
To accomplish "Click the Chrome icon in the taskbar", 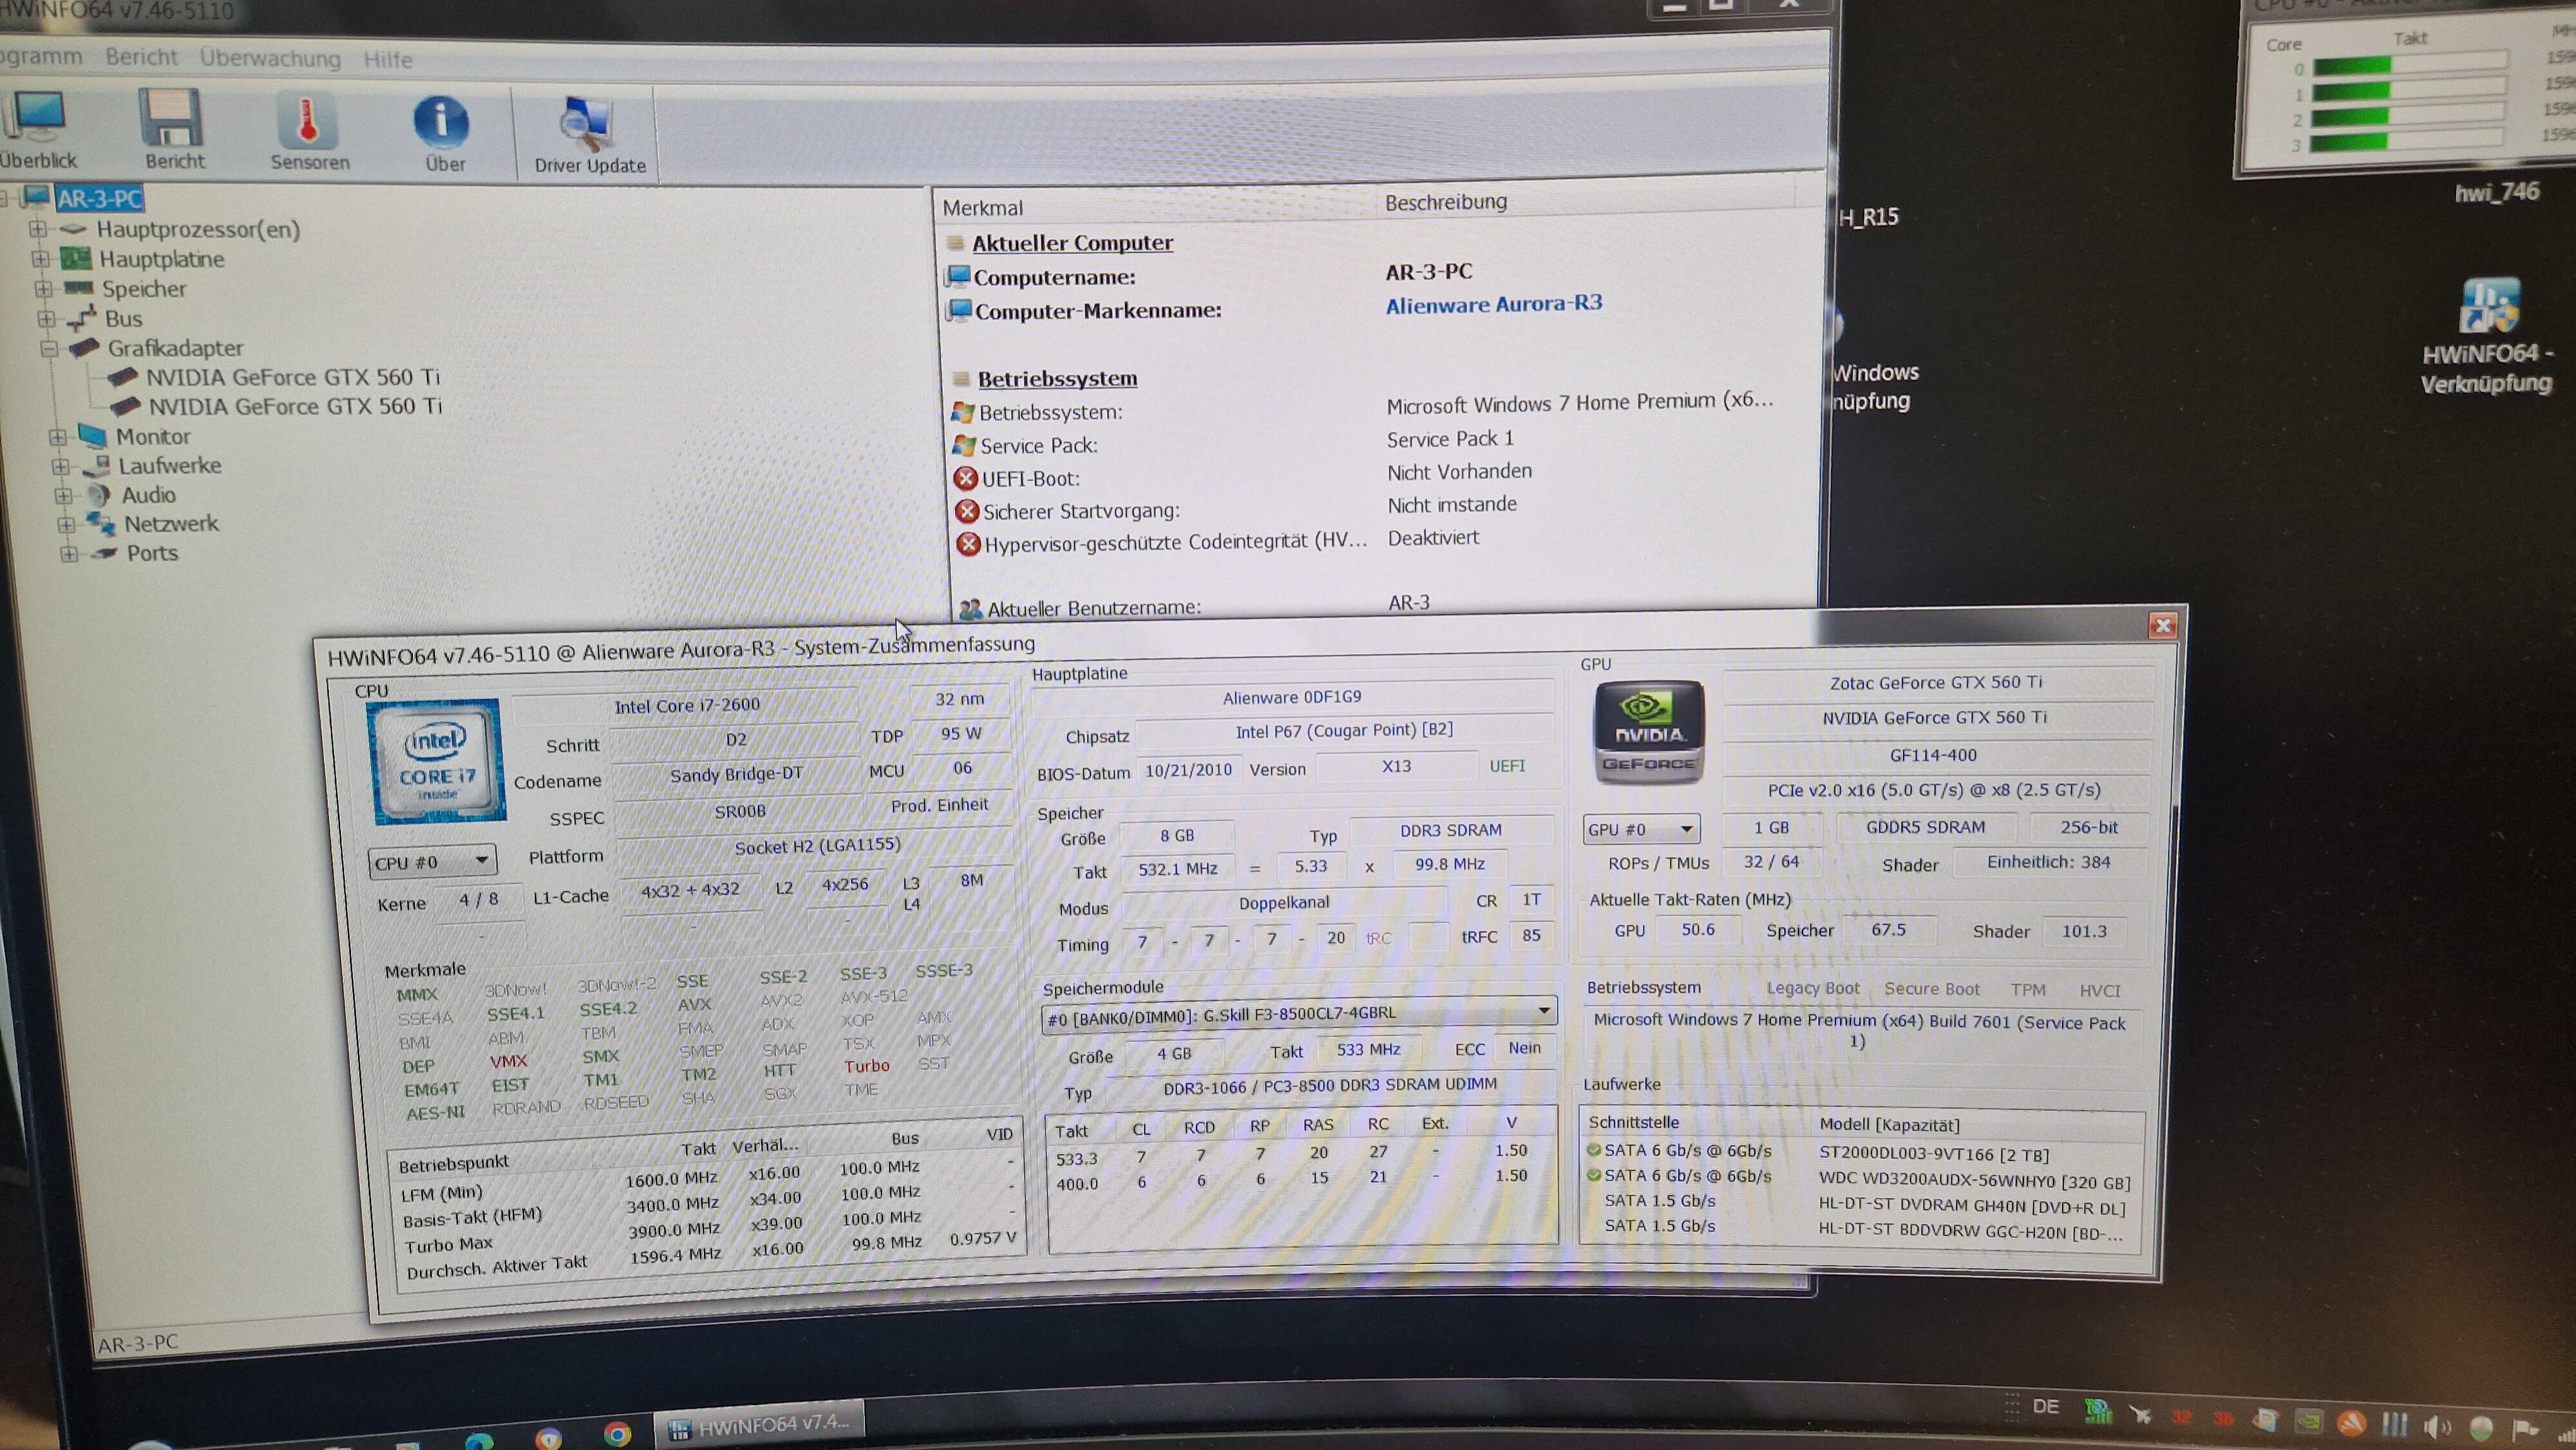I will tap(617, 1434).
